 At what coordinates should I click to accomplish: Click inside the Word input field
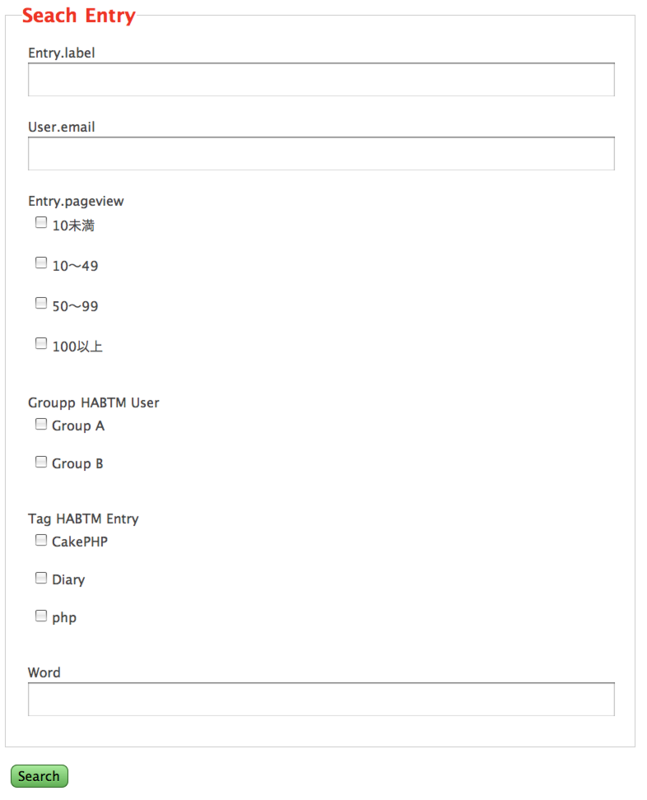(321, 699)
